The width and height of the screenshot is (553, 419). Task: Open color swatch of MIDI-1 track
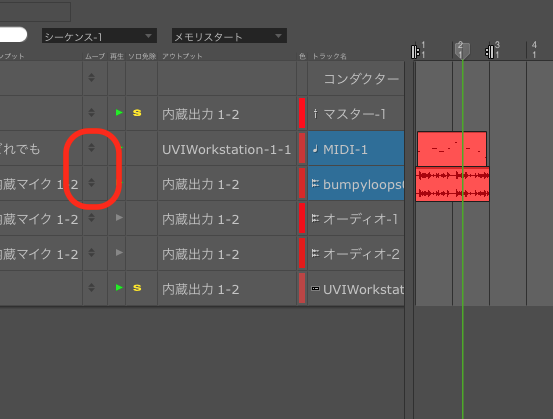click(302, 148)
